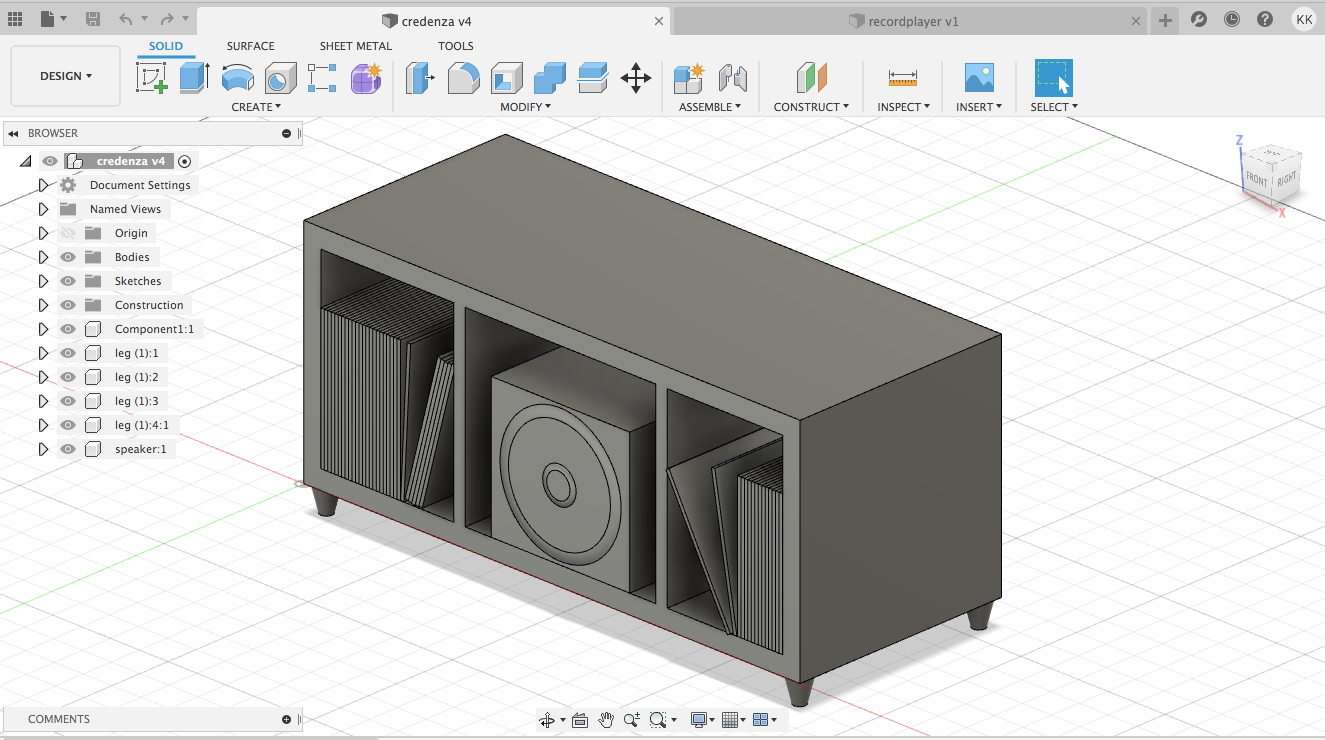Click the Zoom magnifier with plus-minus
1325x740 pixels.
(631, 720)
